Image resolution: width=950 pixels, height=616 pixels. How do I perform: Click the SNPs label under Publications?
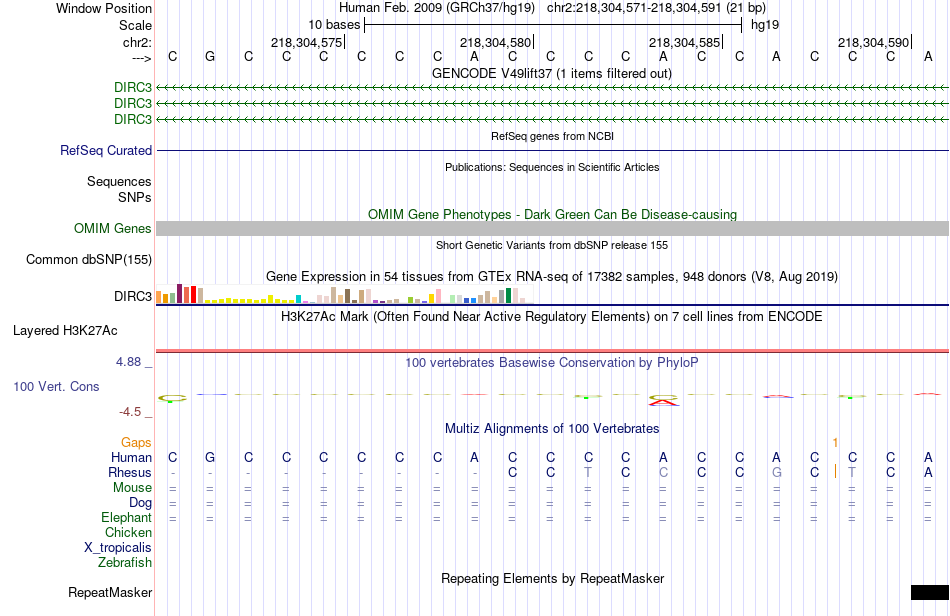coord(135,197)
